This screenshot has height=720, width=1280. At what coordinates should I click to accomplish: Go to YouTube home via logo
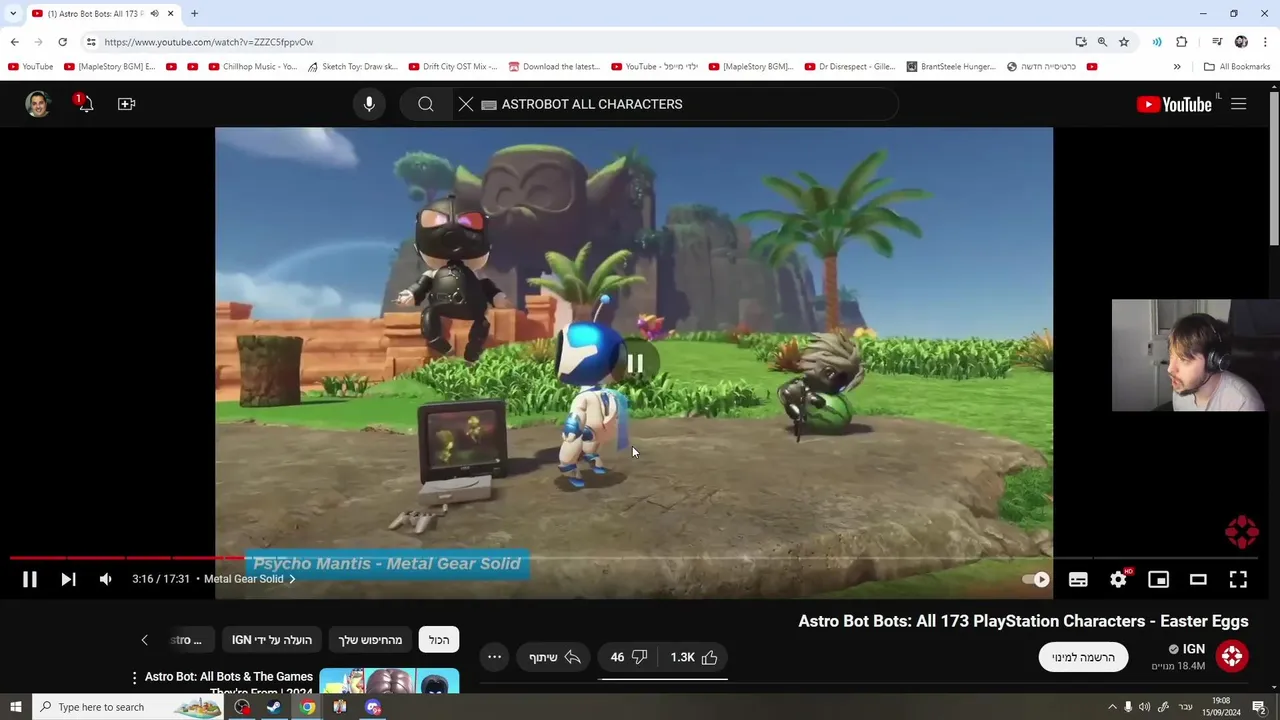click(1174, 104)
